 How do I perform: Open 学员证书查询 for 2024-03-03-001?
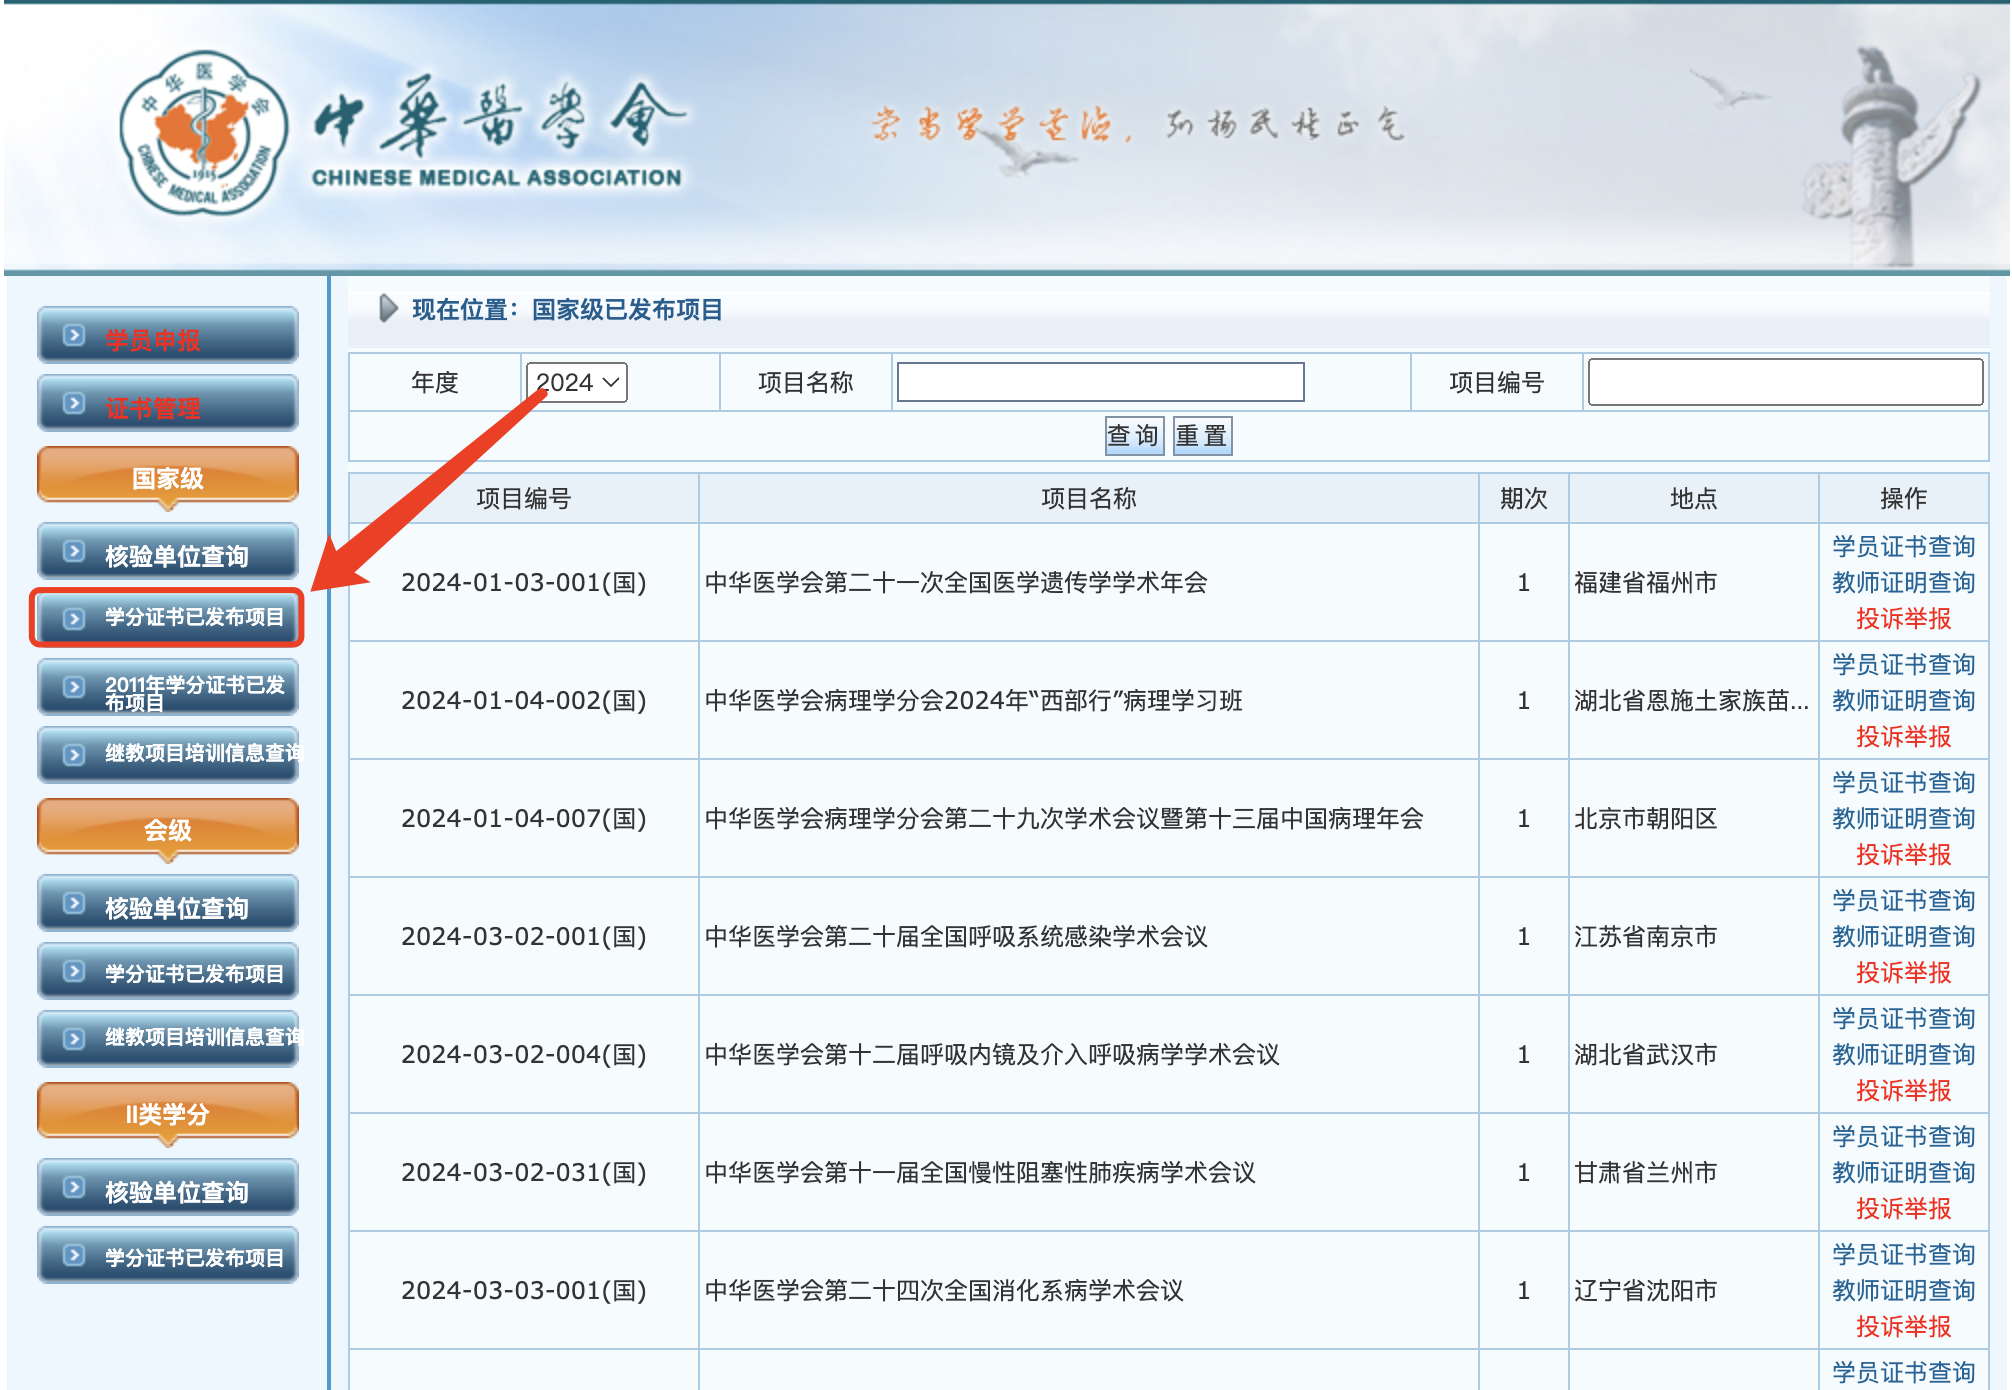click(x=1903, y=1255)
